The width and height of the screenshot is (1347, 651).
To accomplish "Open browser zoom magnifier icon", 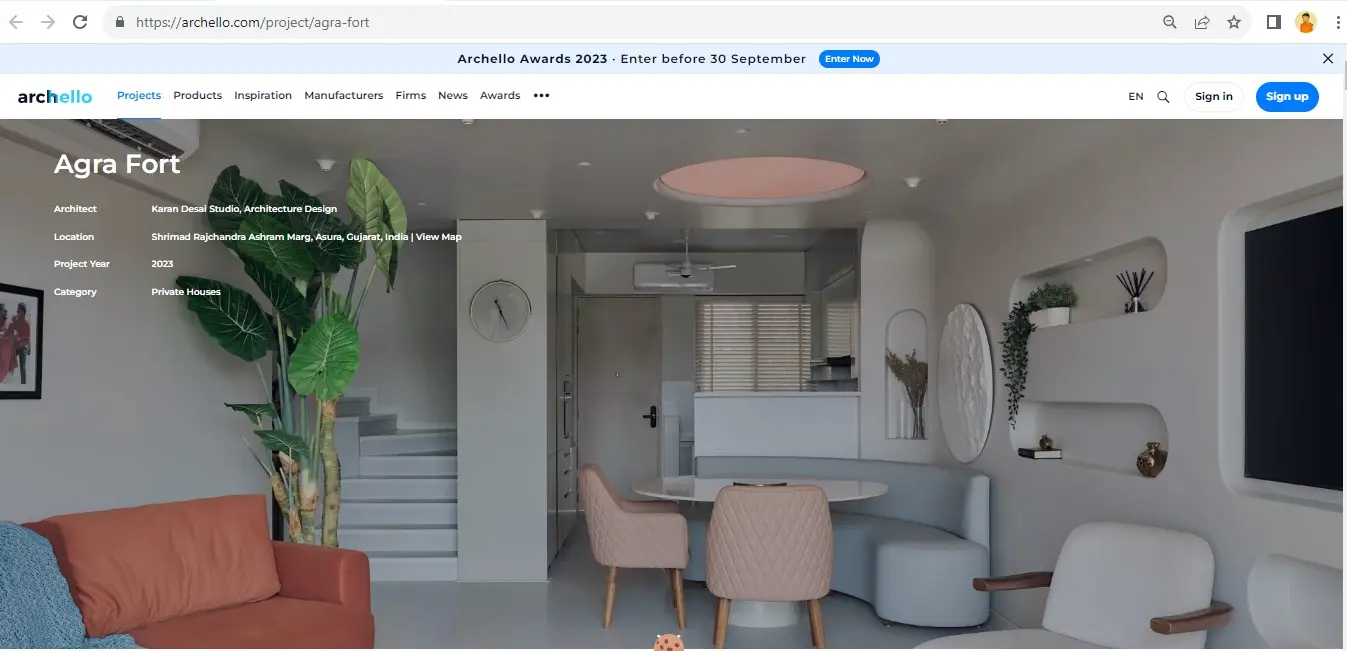I will click(x=1170, y=22).
